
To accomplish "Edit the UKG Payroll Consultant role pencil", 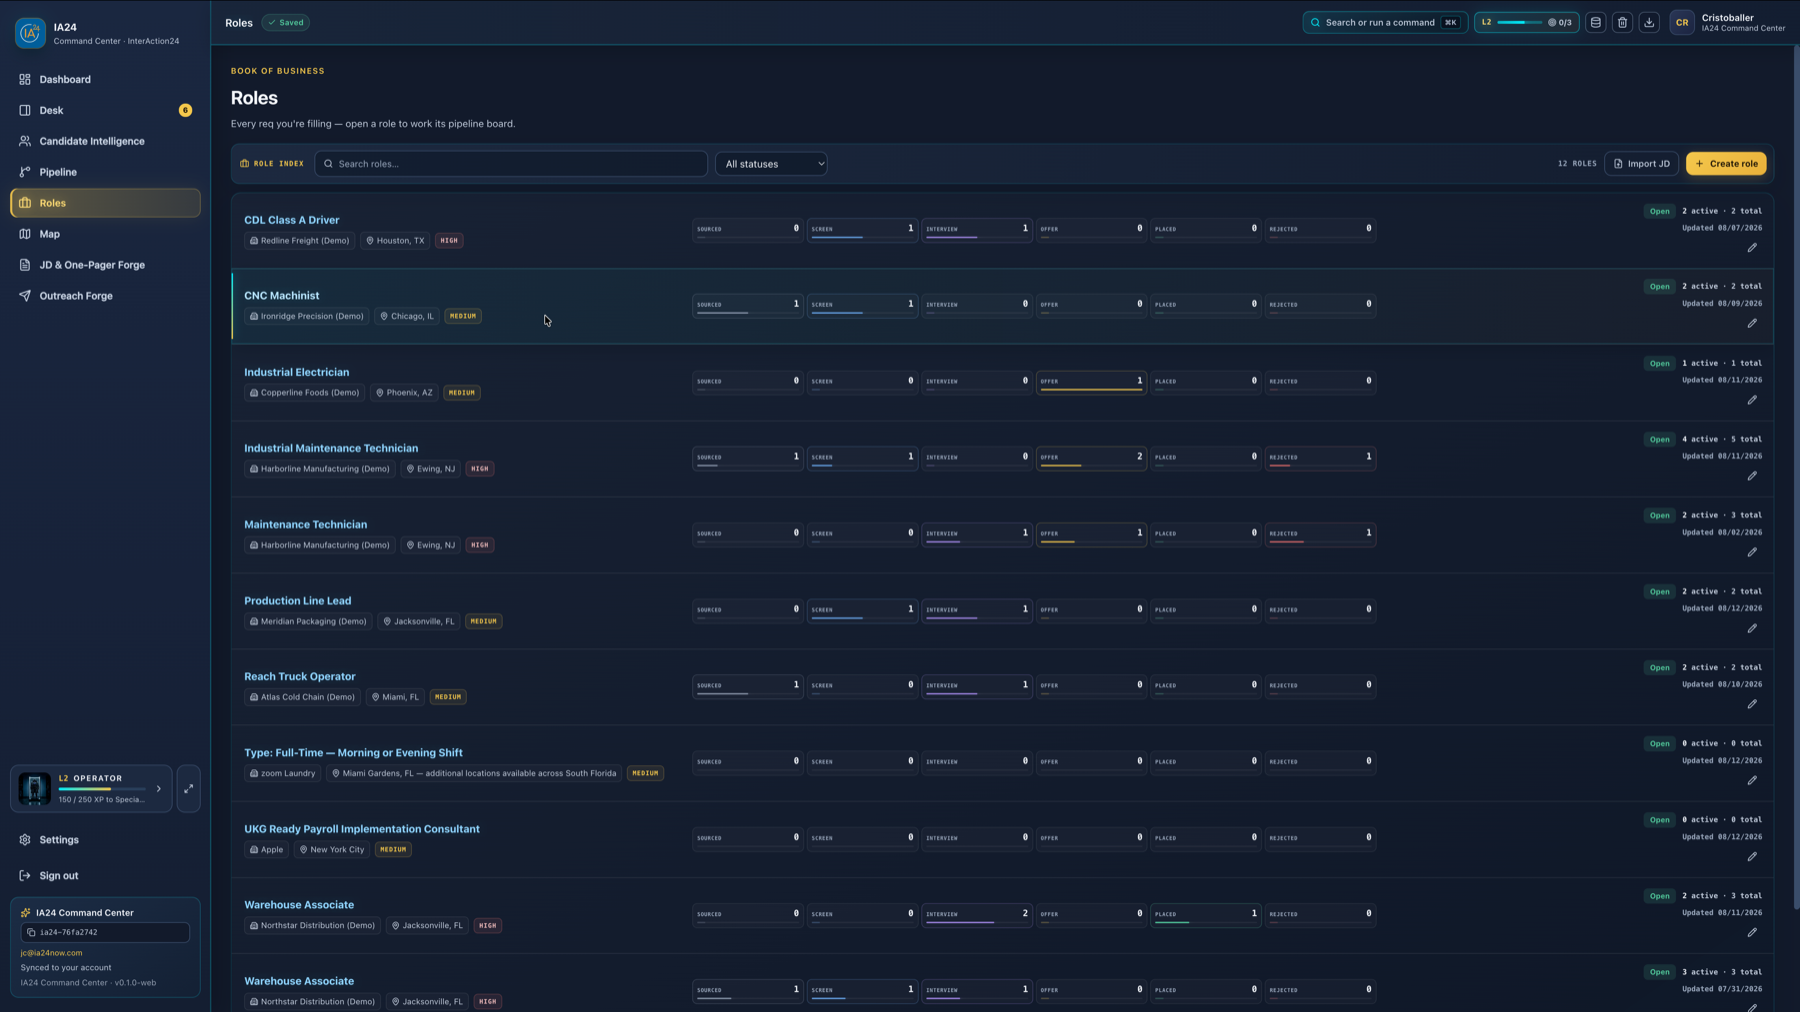I will [1752, 857].
